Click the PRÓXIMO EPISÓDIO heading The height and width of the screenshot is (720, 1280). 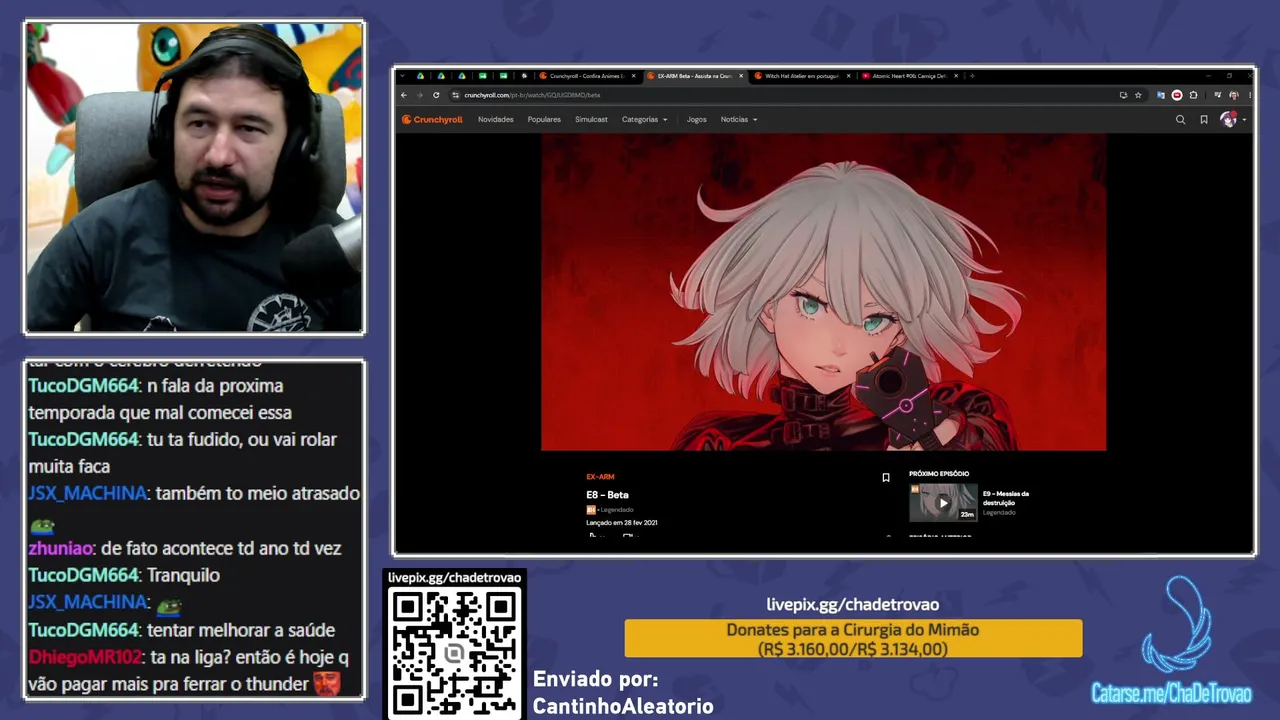[x=939, y=474]
